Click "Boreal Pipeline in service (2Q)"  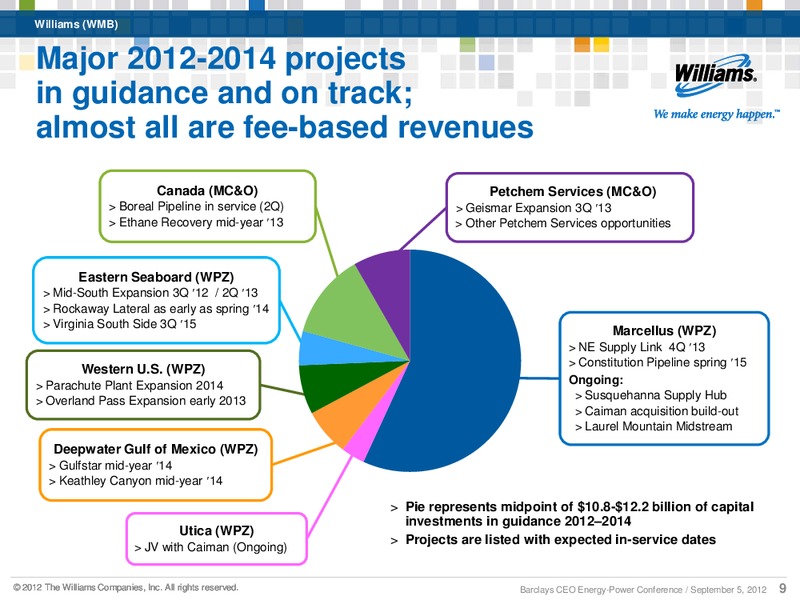[x=201, y=206]
